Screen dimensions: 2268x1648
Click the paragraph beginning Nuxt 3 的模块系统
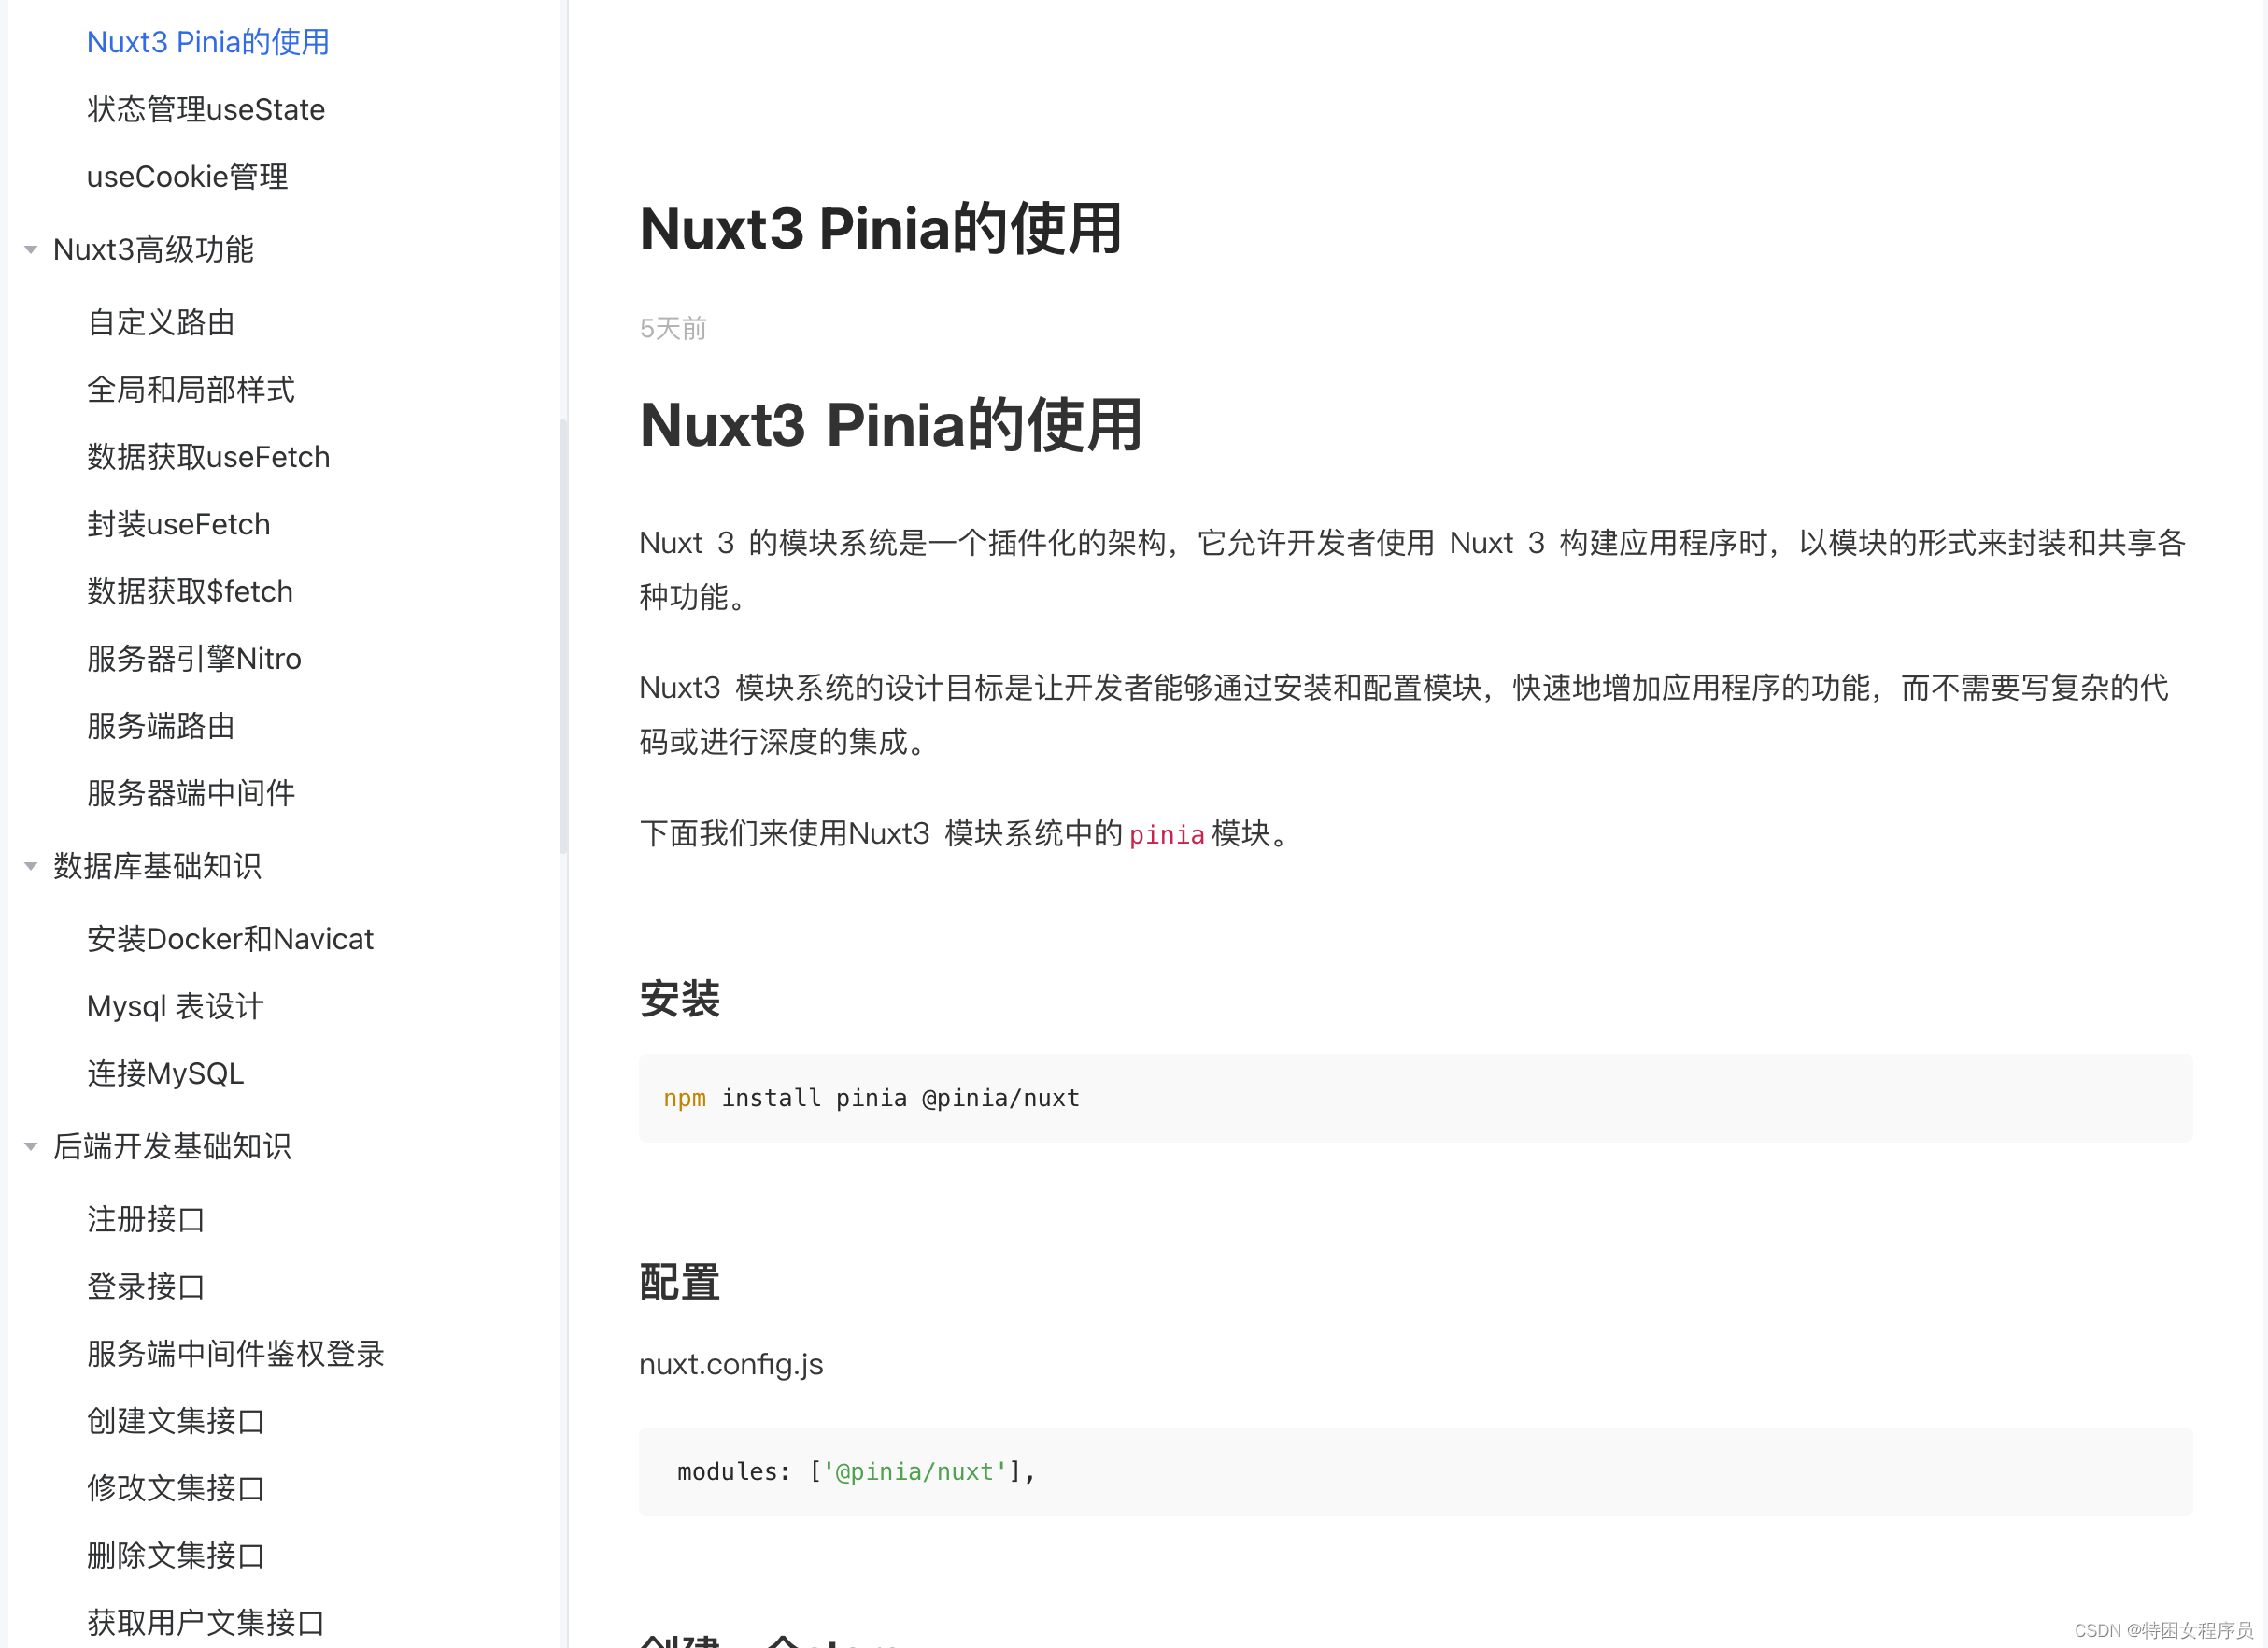(x=1412, y=569)
